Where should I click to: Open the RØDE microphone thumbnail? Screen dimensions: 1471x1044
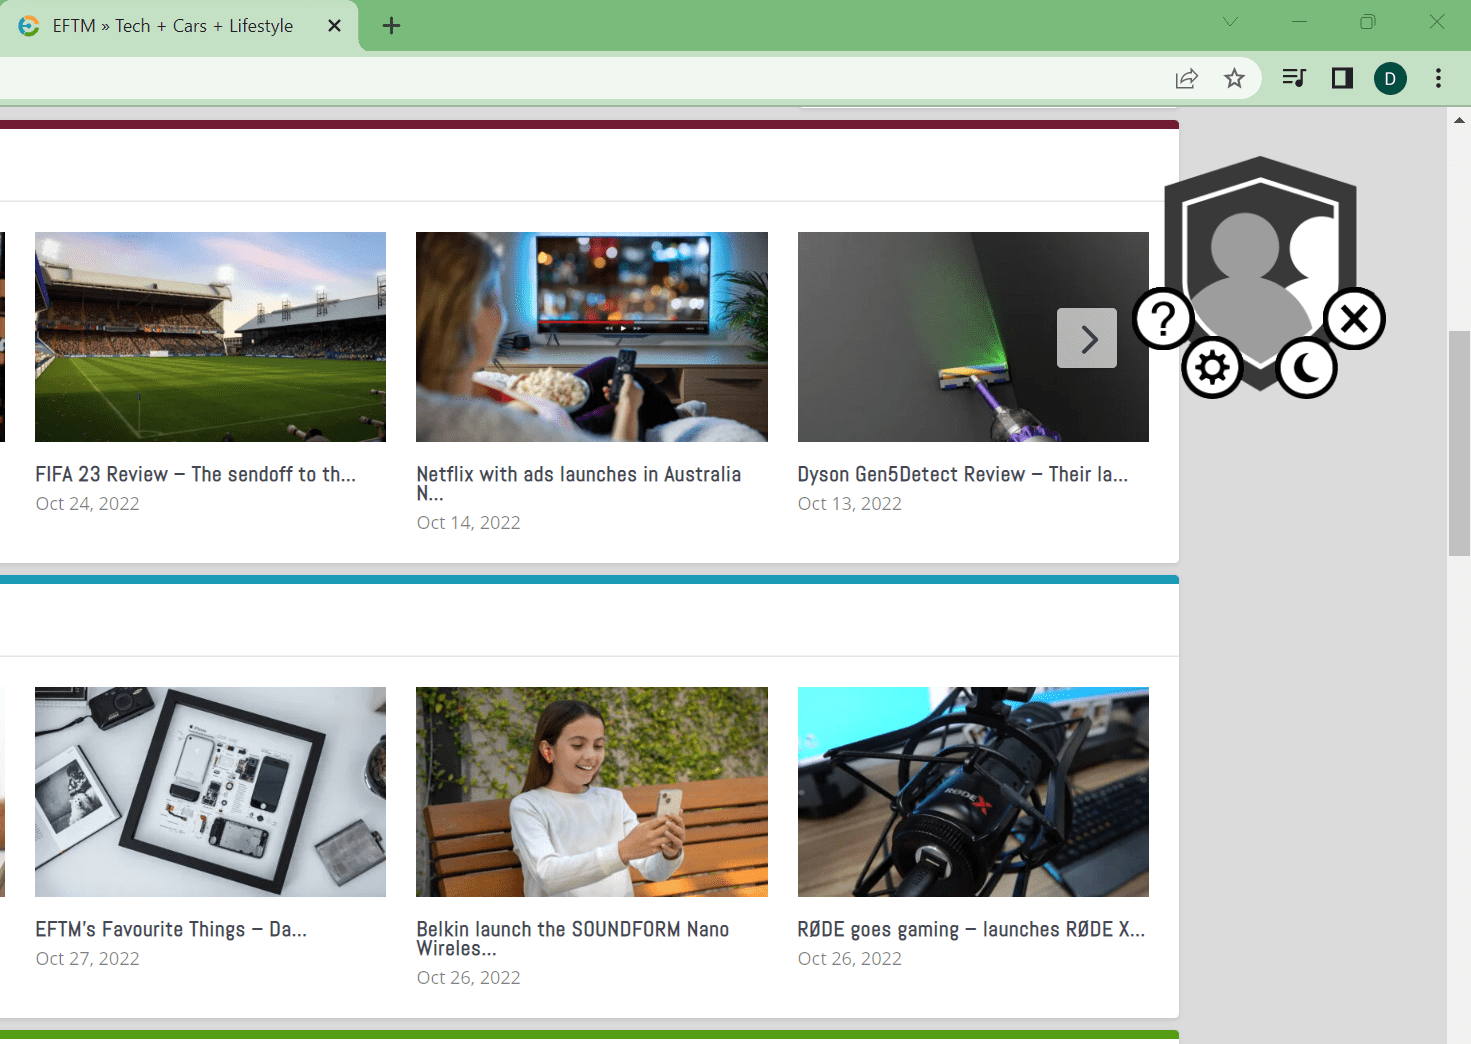coord(973,792)
